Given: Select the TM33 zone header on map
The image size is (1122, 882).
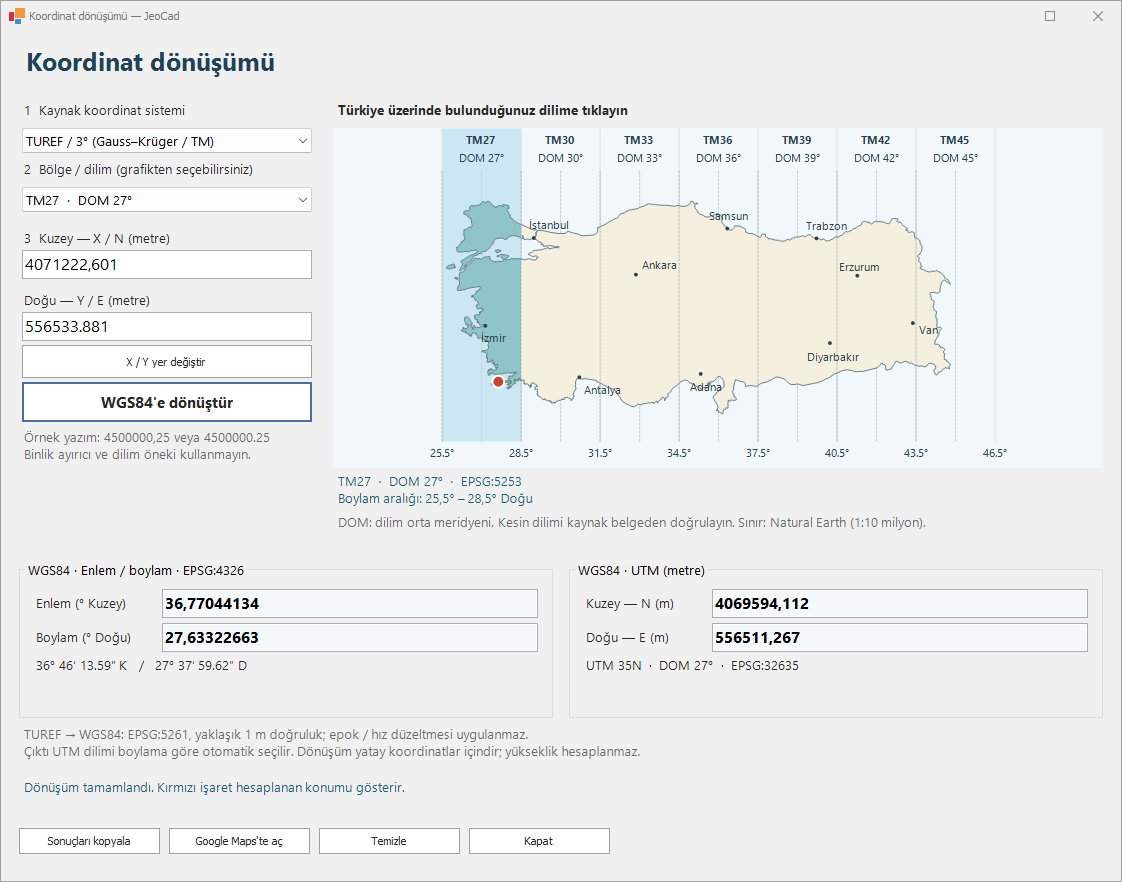Looking at the screenshot, I should click(639, 149).
